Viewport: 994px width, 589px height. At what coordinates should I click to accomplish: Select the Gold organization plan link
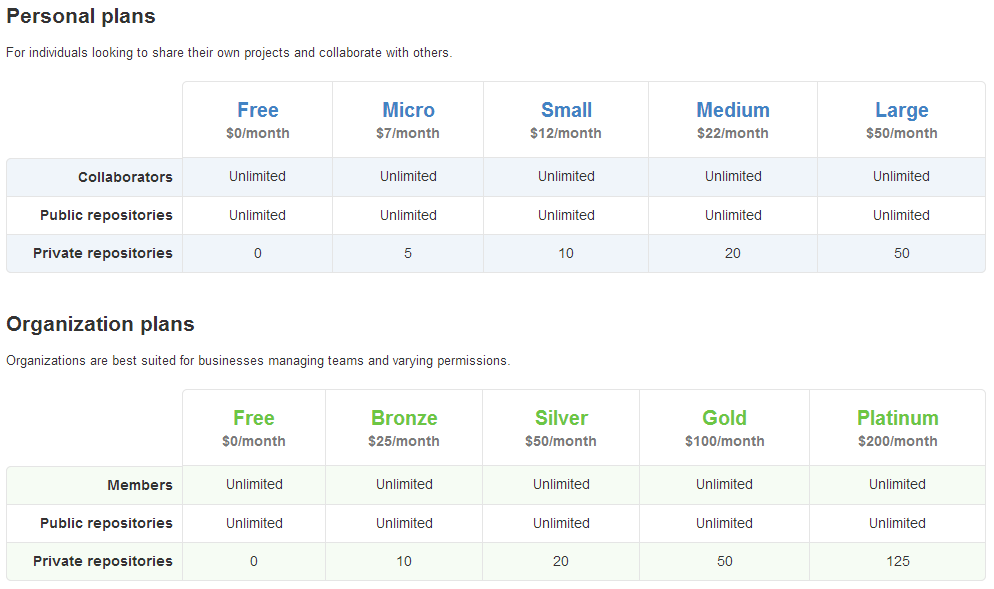pyautogui.click(x=724, y=418)
